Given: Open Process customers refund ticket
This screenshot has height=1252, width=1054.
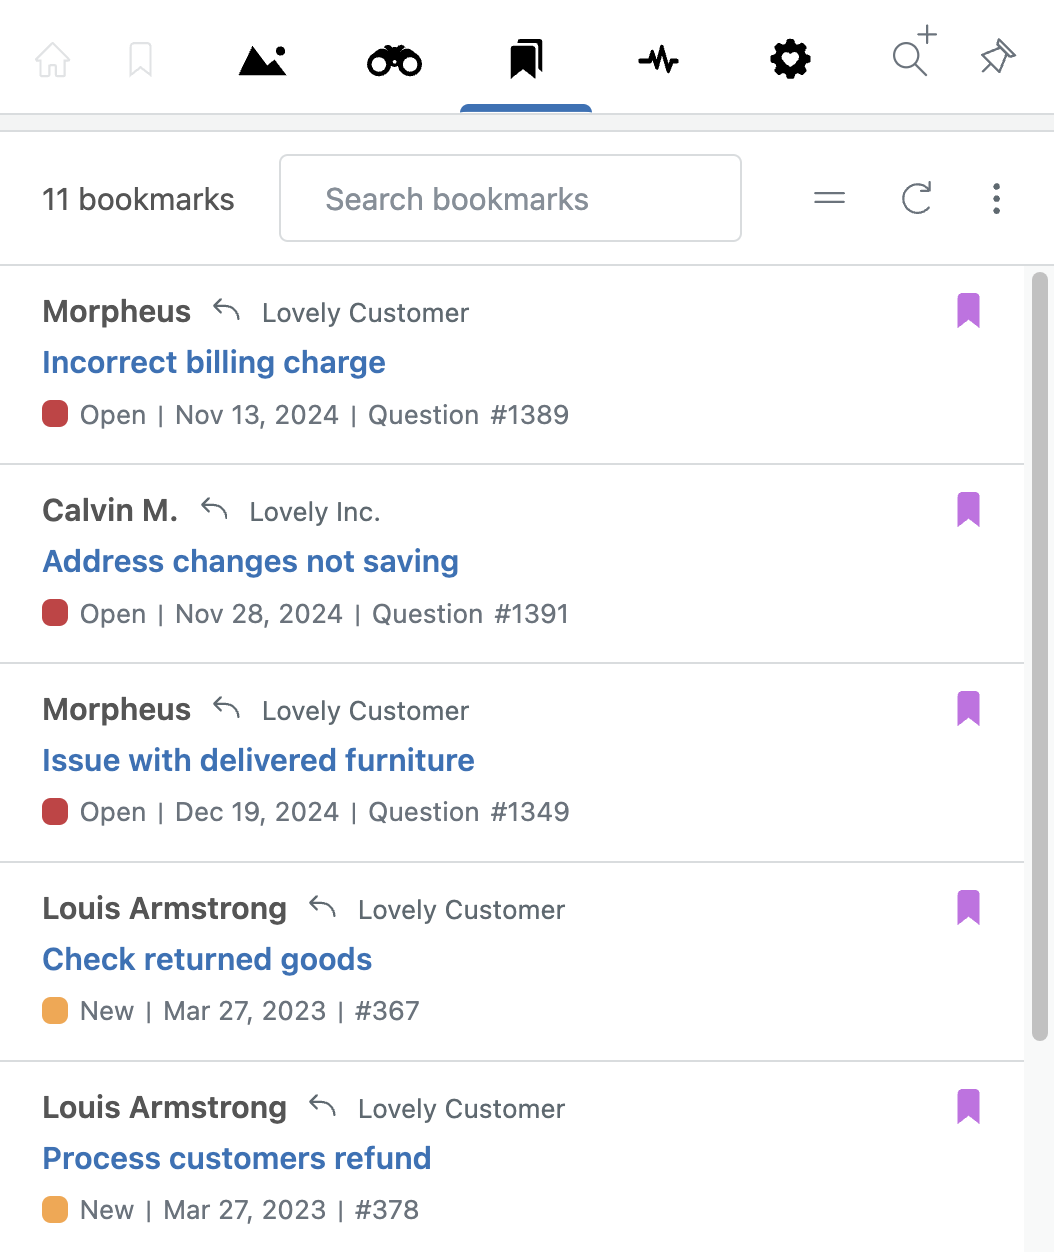Looking at the screenshot, I should pyautogui.click(x=237, y=1158).
